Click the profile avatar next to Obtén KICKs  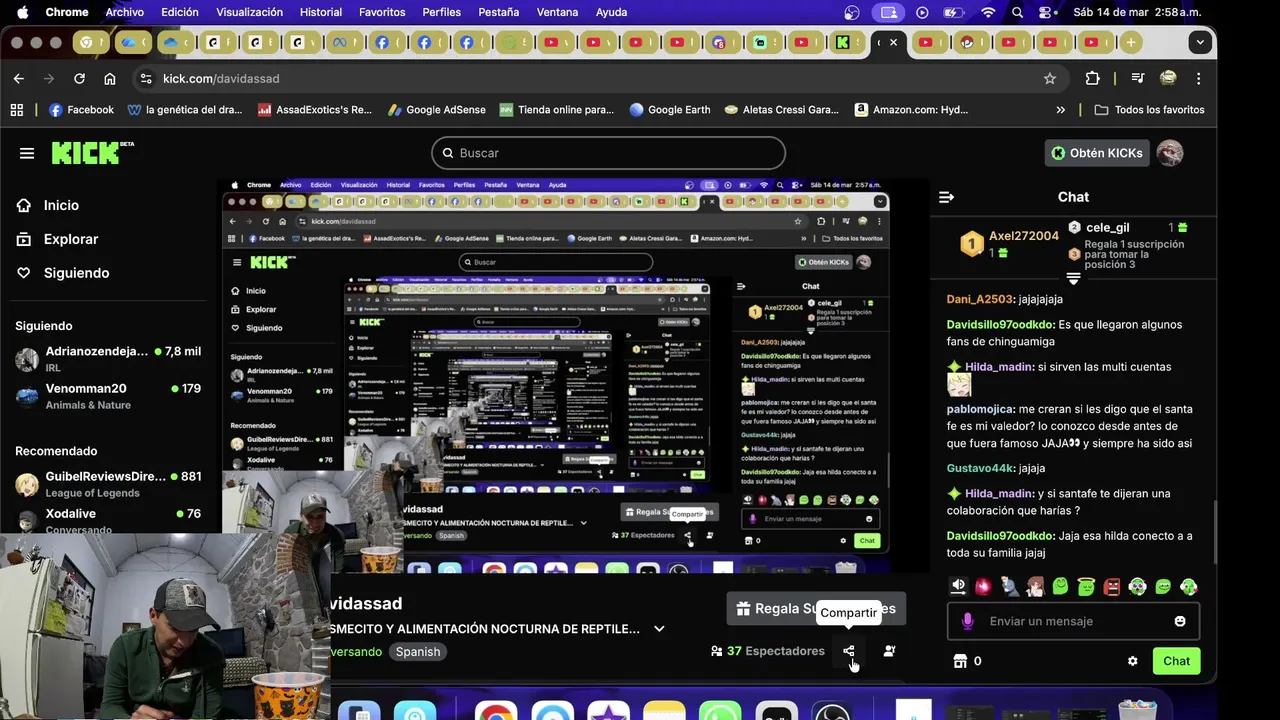[x=1170, y=153]
